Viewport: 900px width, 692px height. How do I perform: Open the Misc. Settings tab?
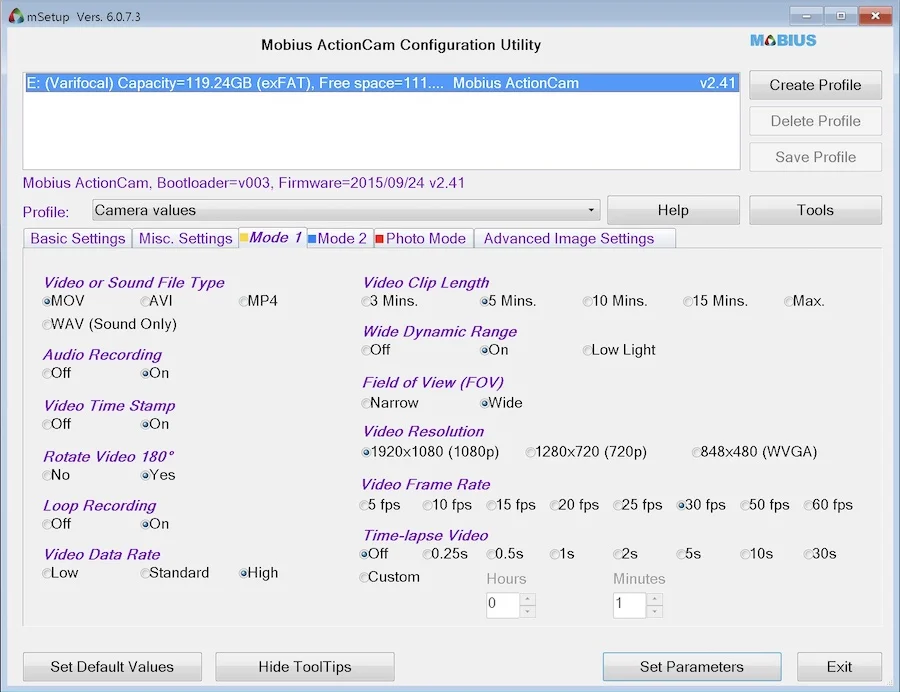[185, 238]
